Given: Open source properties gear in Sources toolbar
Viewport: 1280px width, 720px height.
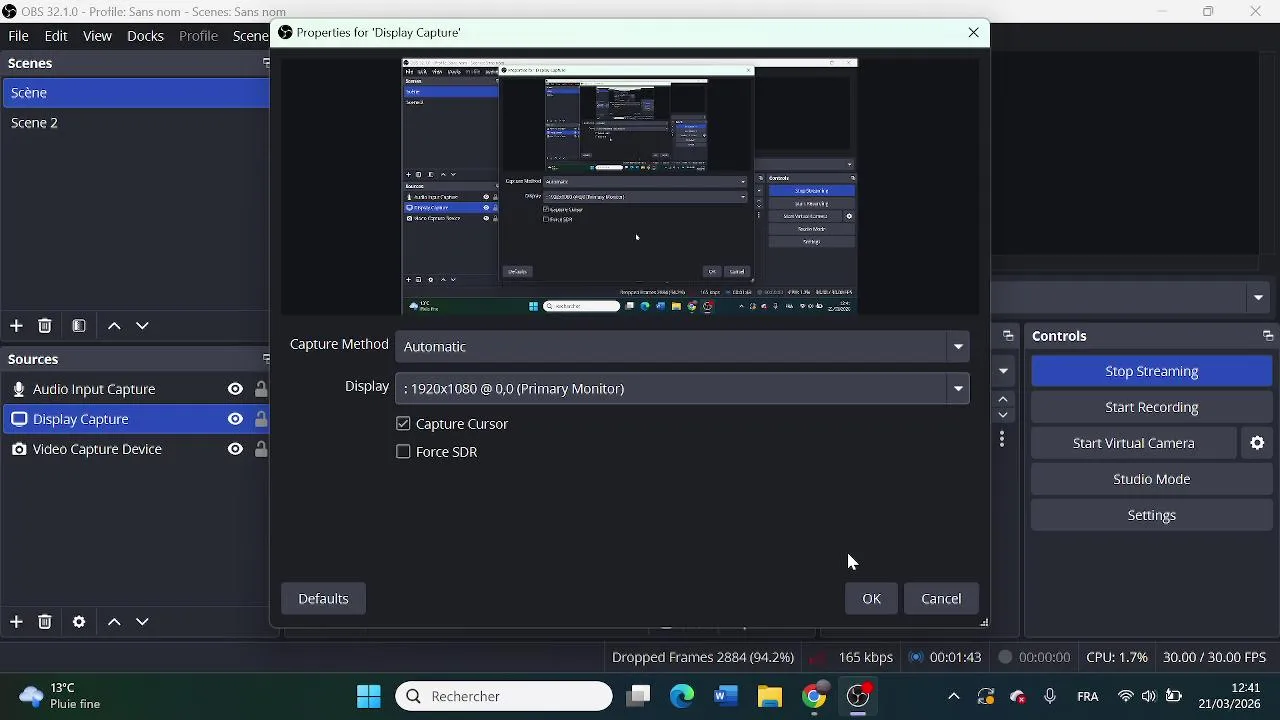Looking at the screenshot, I should 79,622.
